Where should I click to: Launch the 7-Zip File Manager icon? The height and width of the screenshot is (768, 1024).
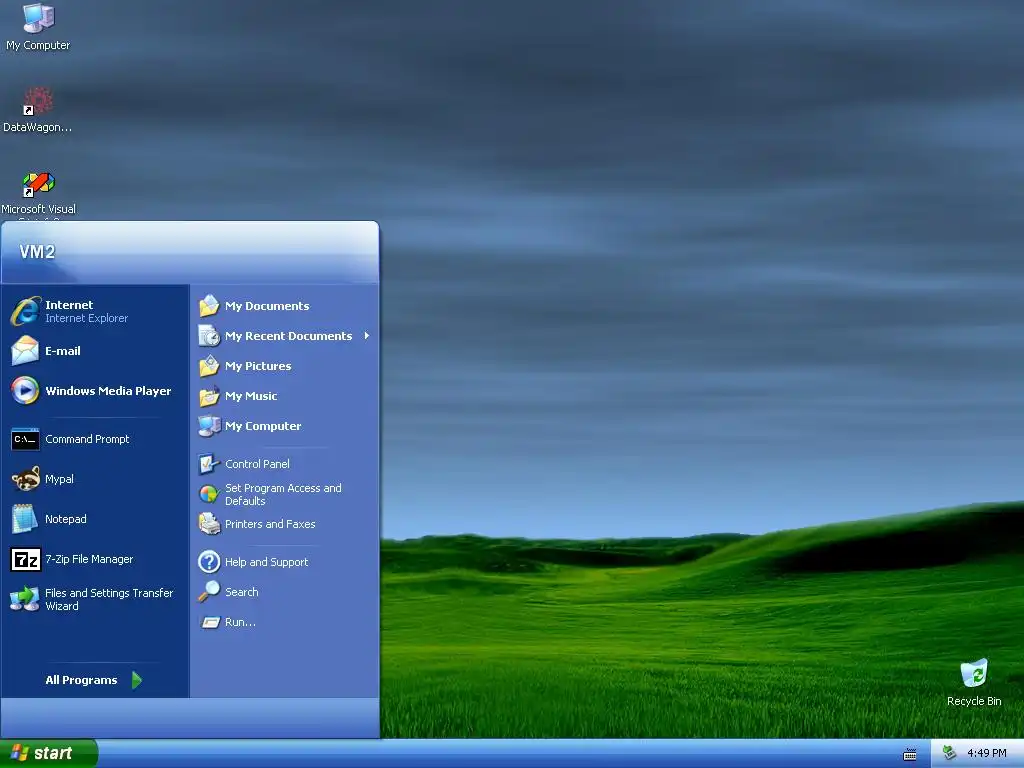tap(25, 559)
